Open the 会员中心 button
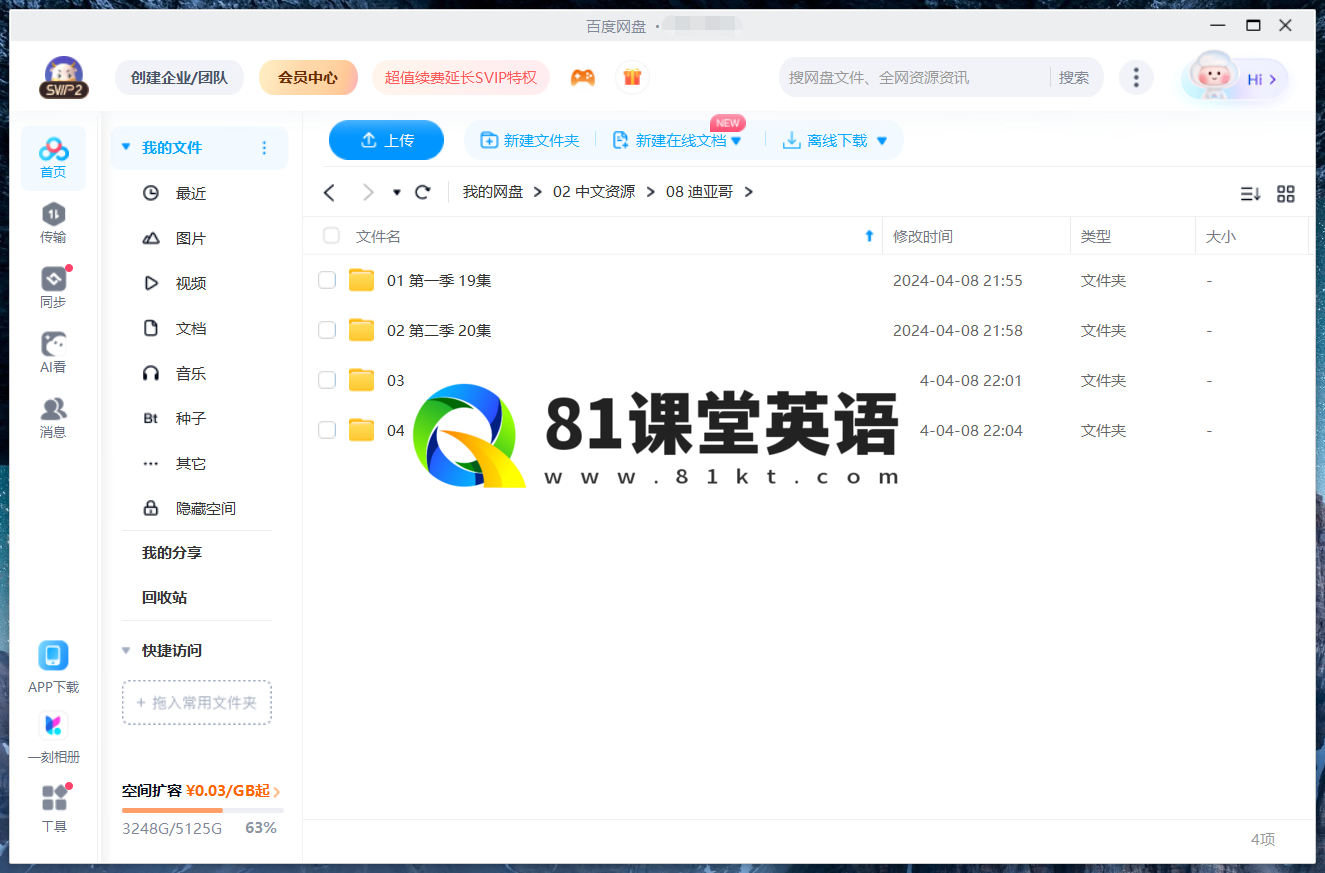This screenshot has height=873, width=1325. coord(308,77)
